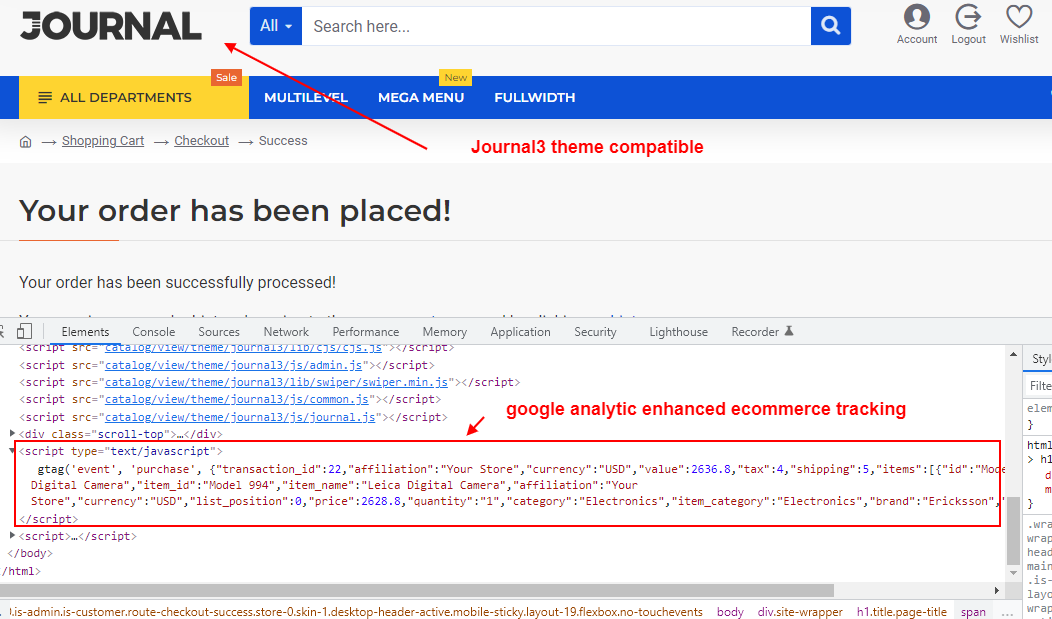Click the Shopping Cart breadcrumb link
Image resolution: width=1052 pixels, height=619 pixels.
pyautogui.click(x=103, y=141)
